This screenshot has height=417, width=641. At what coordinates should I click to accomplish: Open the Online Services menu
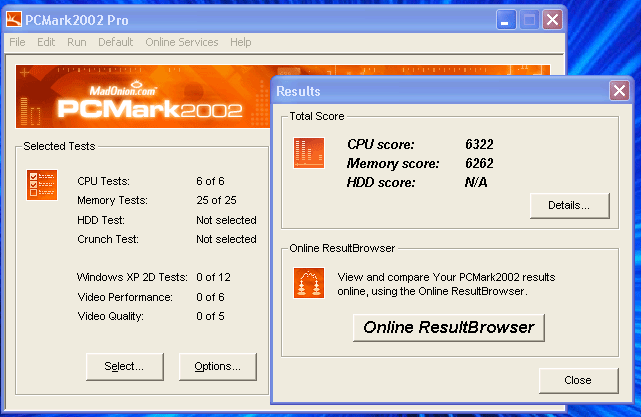tap(182, 42)
